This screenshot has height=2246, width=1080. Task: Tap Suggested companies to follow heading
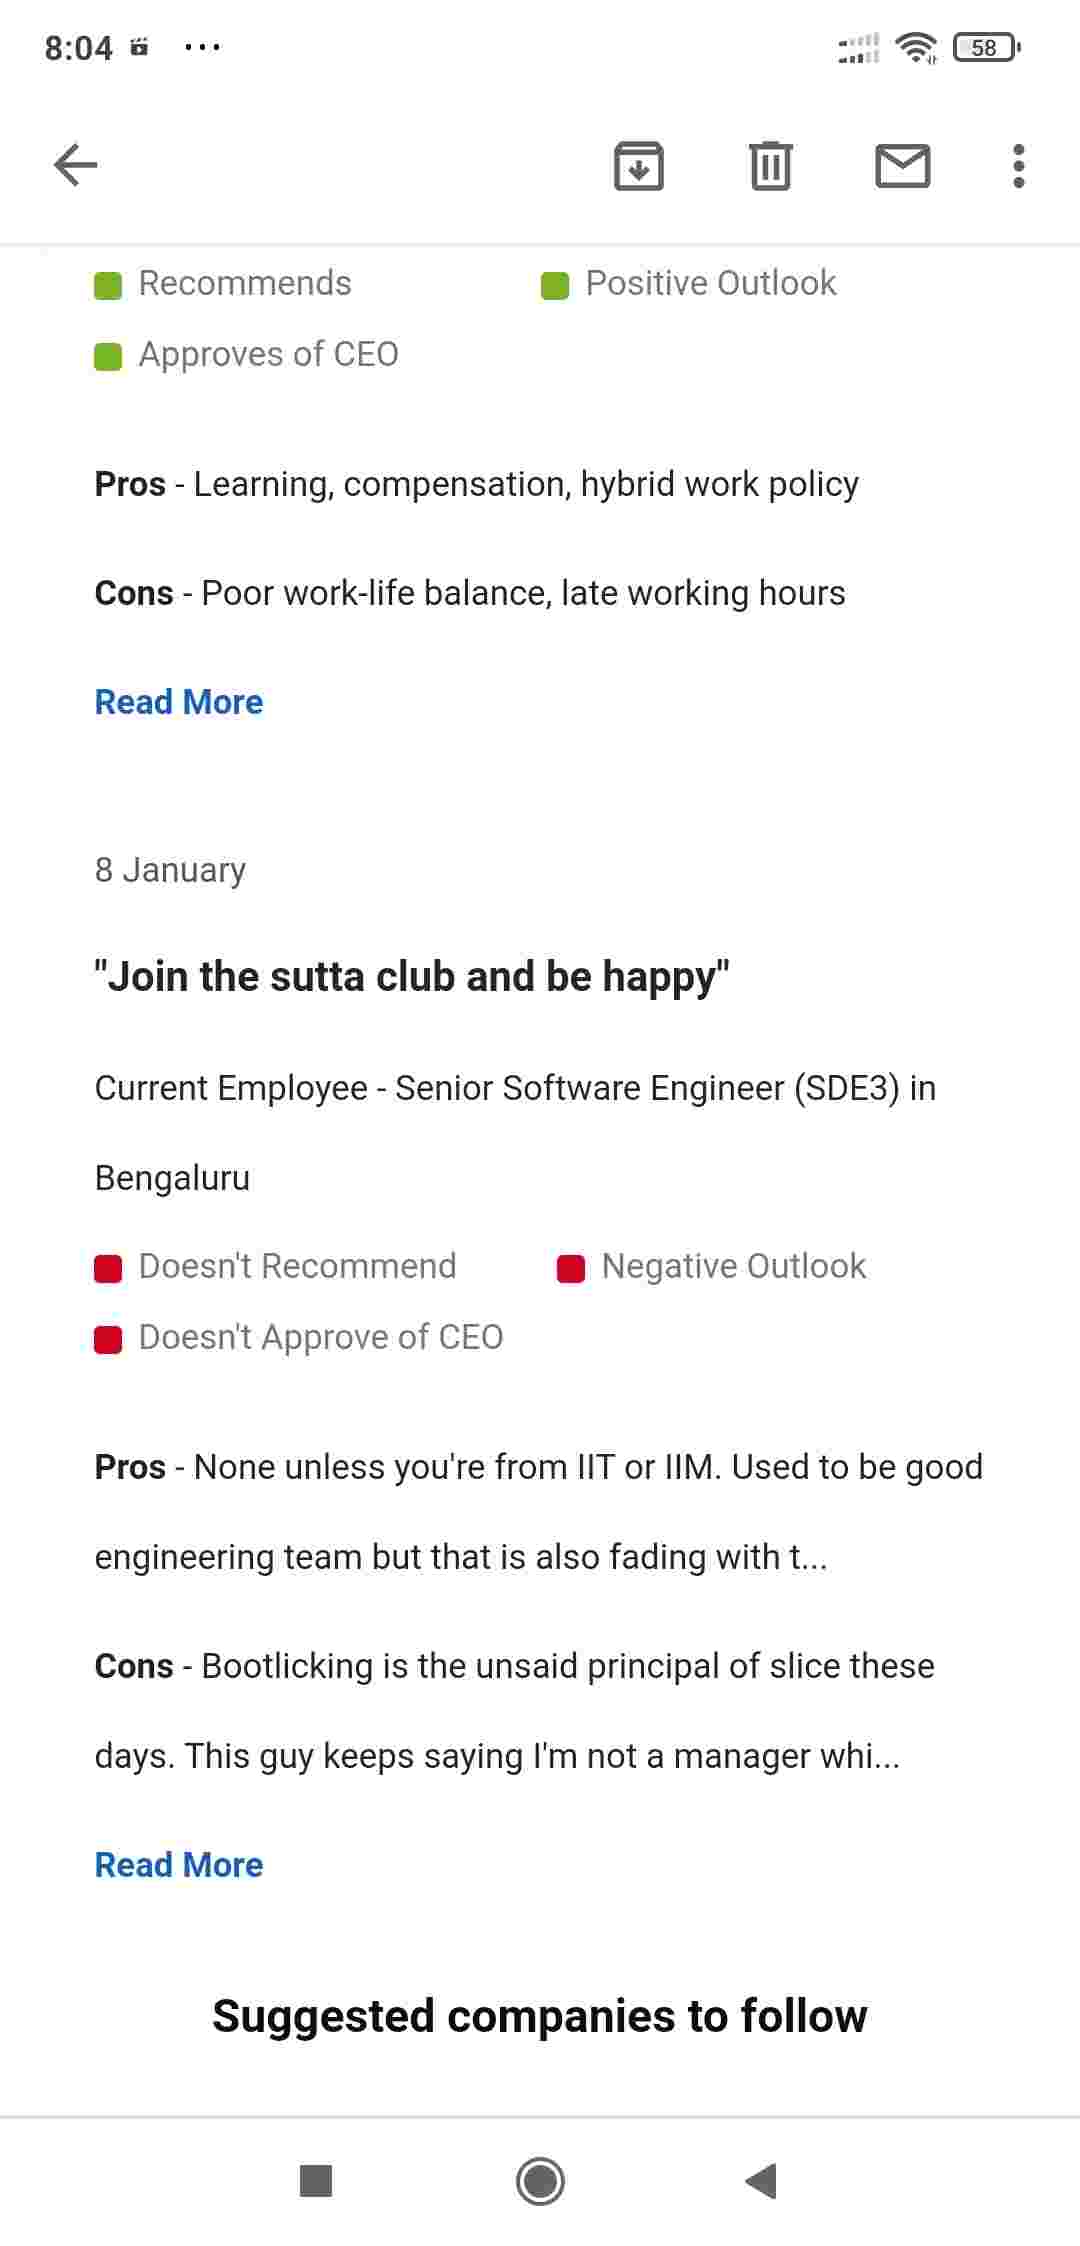click(540, 2016)
